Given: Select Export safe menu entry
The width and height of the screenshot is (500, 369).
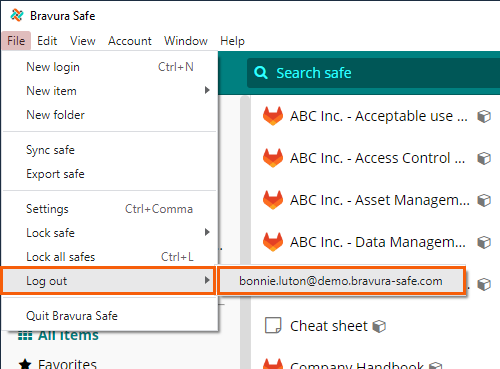Looking at the screenshot, I should [110, 174].
